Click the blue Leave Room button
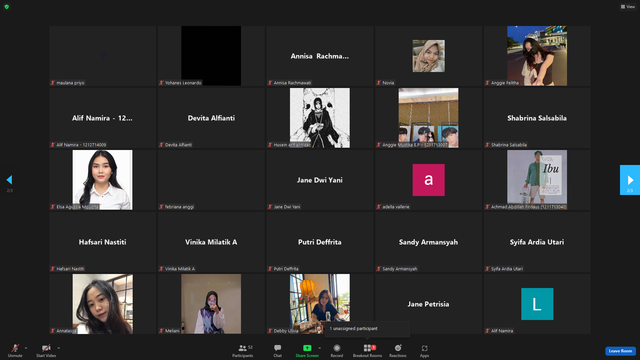This screenshot has height=360, width=640. point(620,351)
